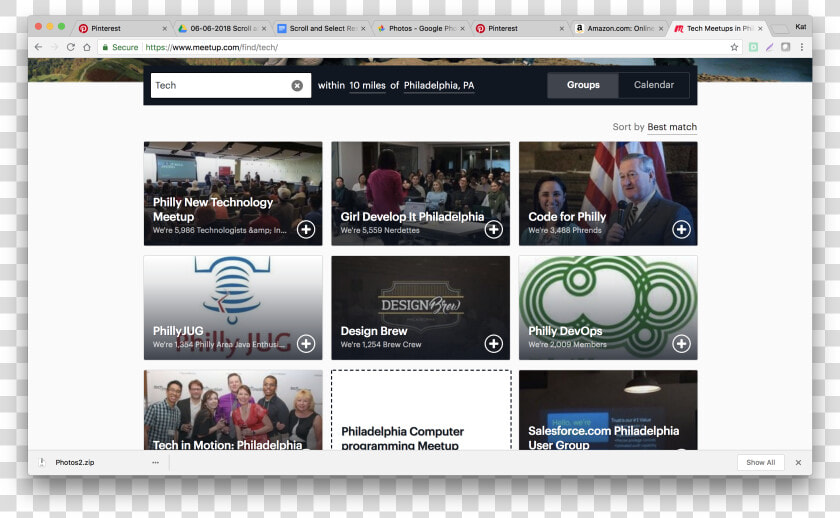Screen dimensions: 840x518
Task: Close the first Pinterest tab
Action: [x=164, y=28]
